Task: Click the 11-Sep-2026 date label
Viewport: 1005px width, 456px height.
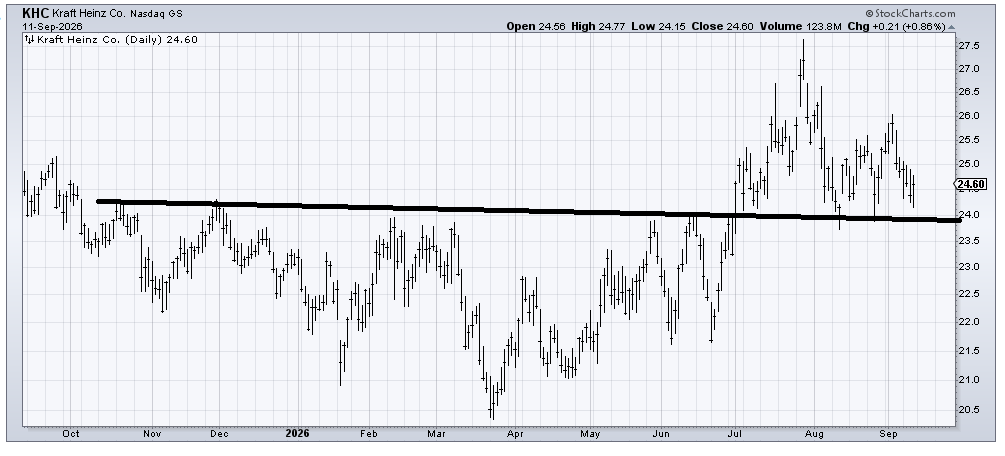Action: 47,25
